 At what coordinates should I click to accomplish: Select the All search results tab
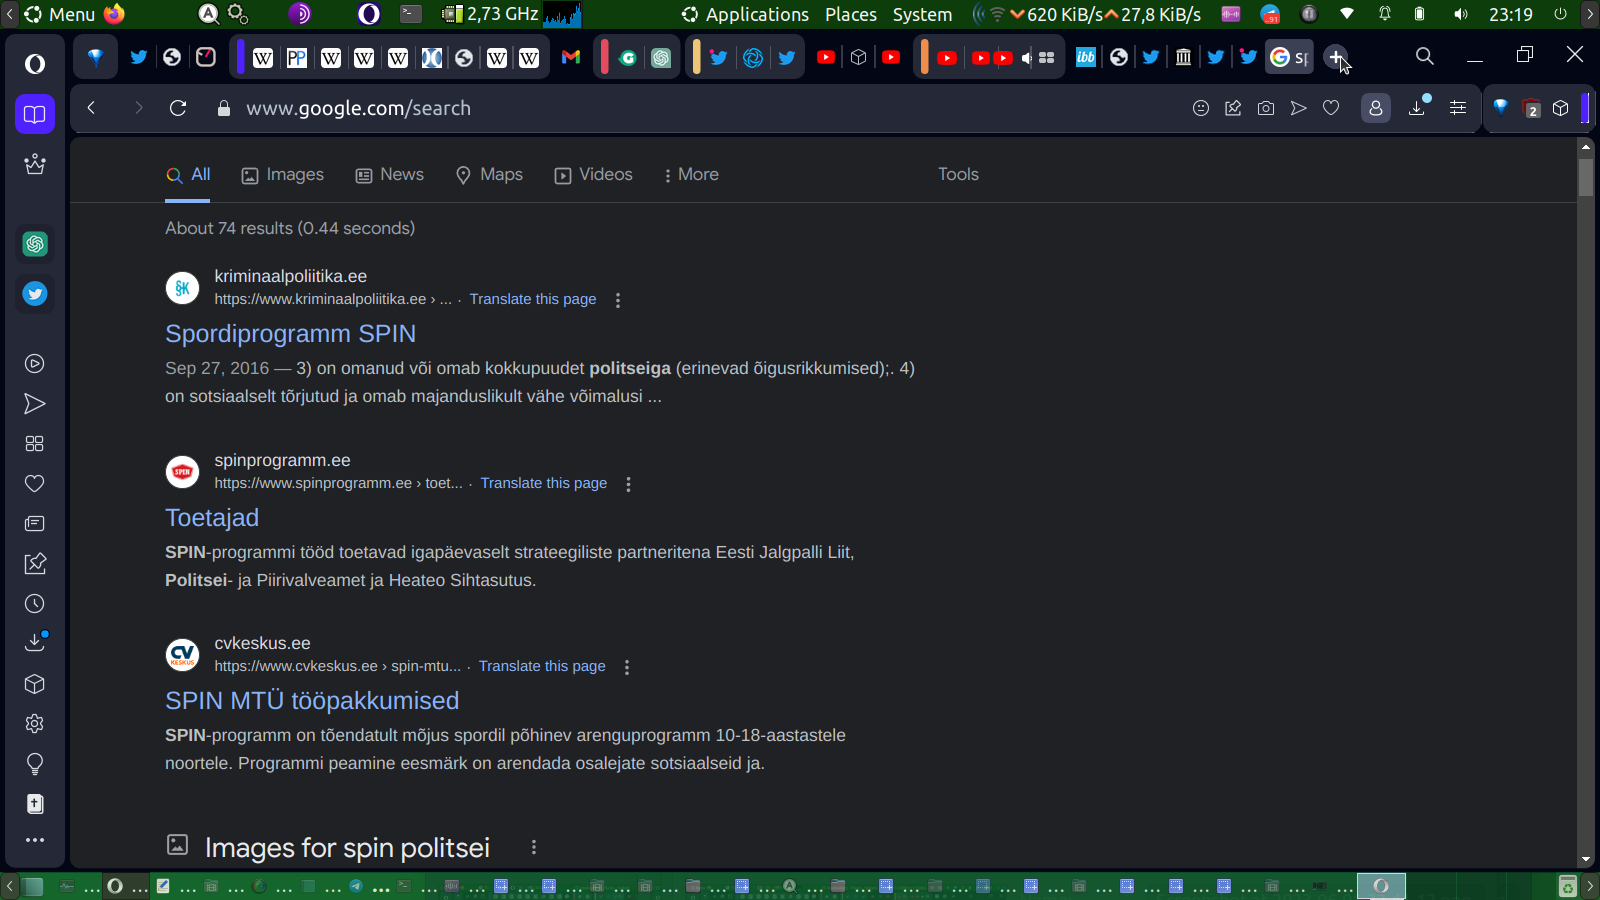188,175
